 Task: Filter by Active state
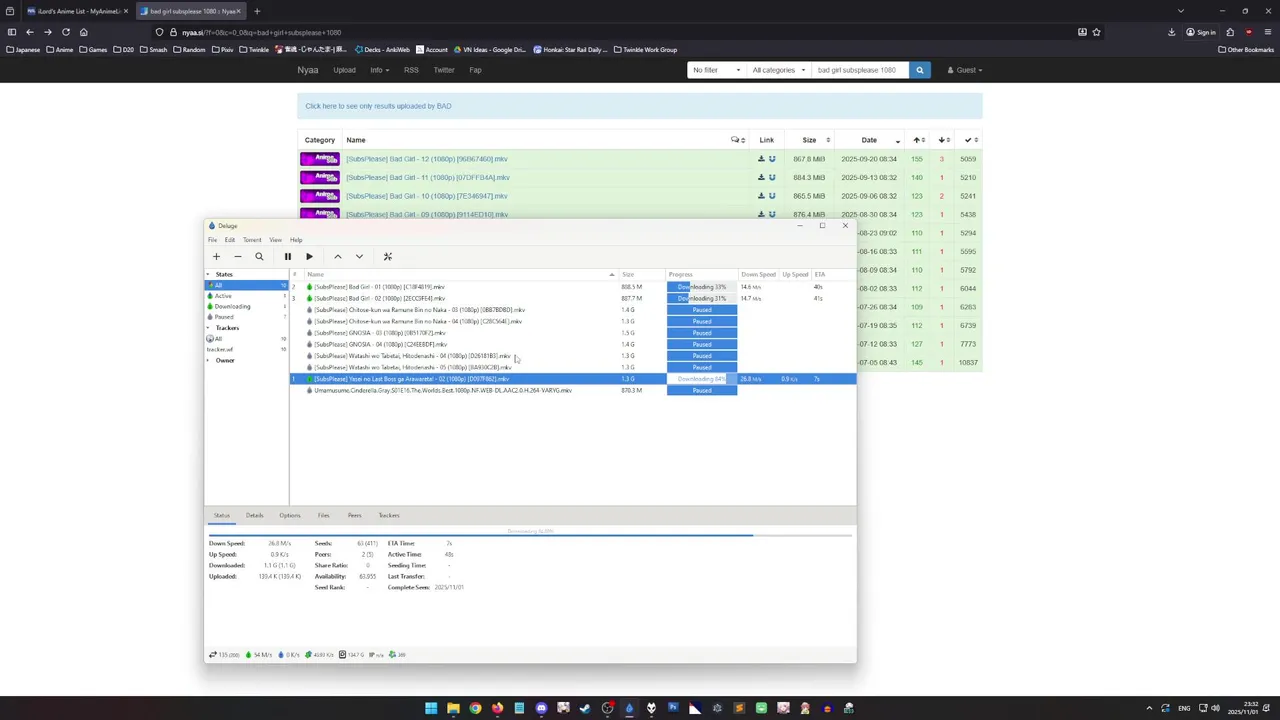247,296
